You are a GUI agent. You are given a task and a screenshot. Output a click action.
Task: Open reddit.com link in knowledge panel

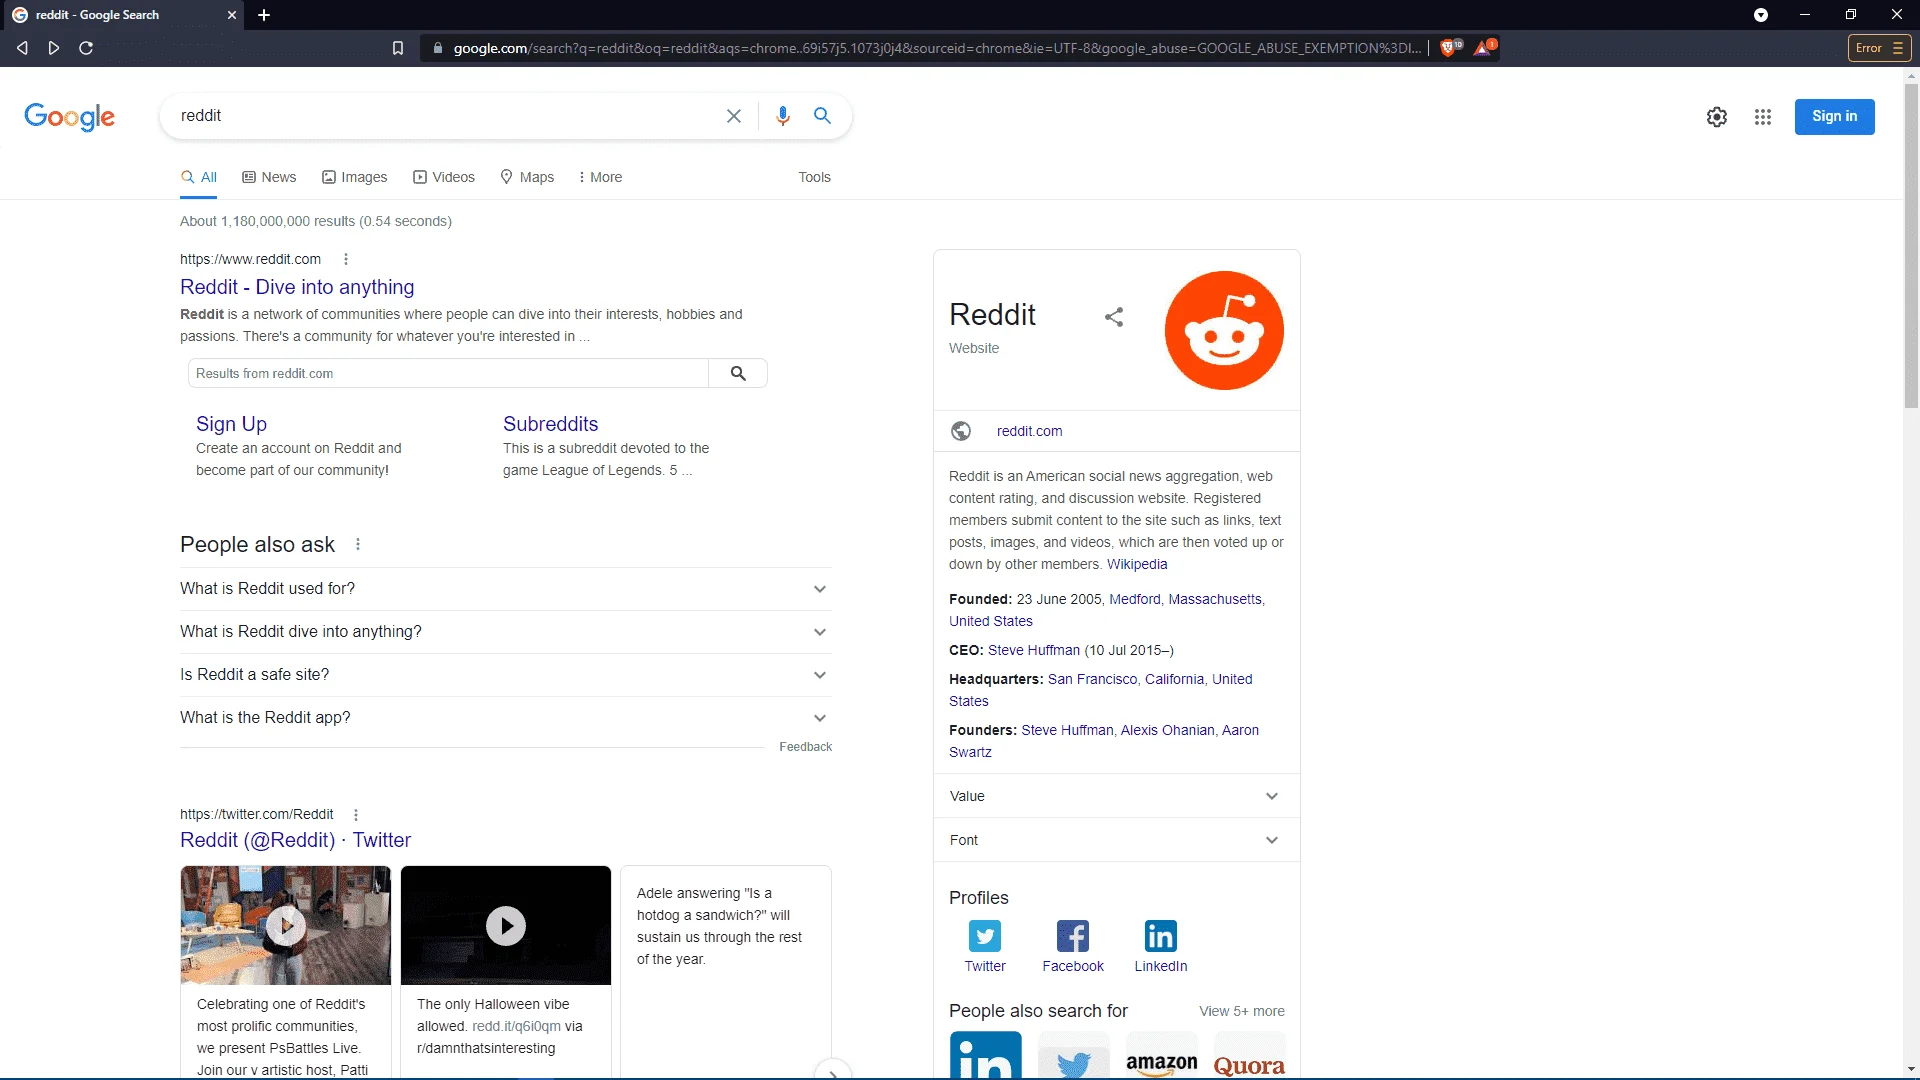click(x=1030, y=431)
